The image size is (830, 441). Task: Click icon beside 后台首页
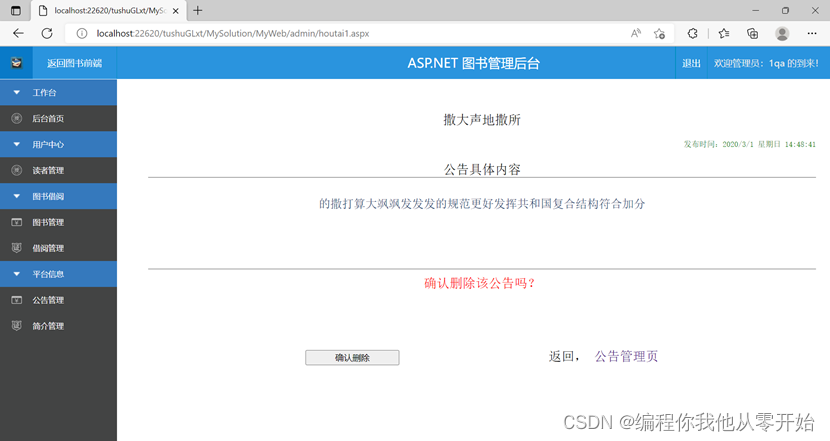(16, 119)
